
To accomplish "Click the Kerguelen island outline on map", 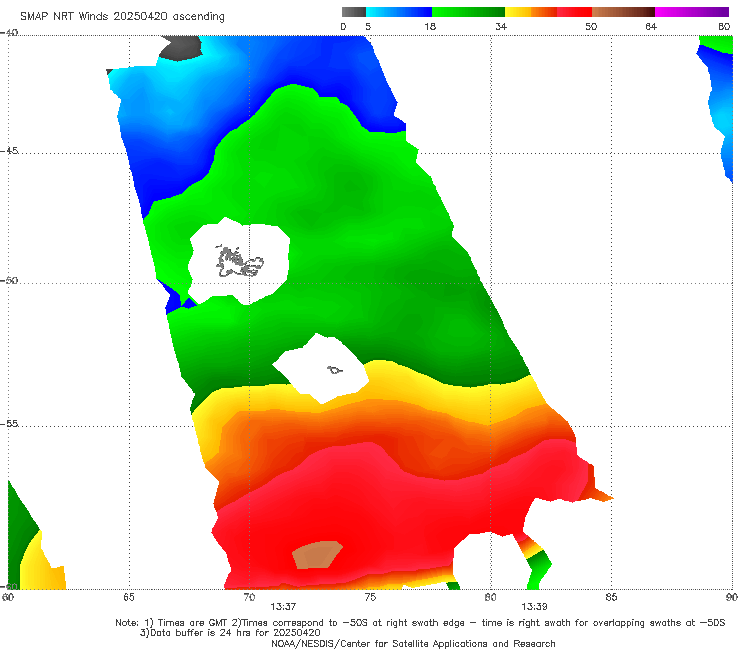I will [239, 261].
